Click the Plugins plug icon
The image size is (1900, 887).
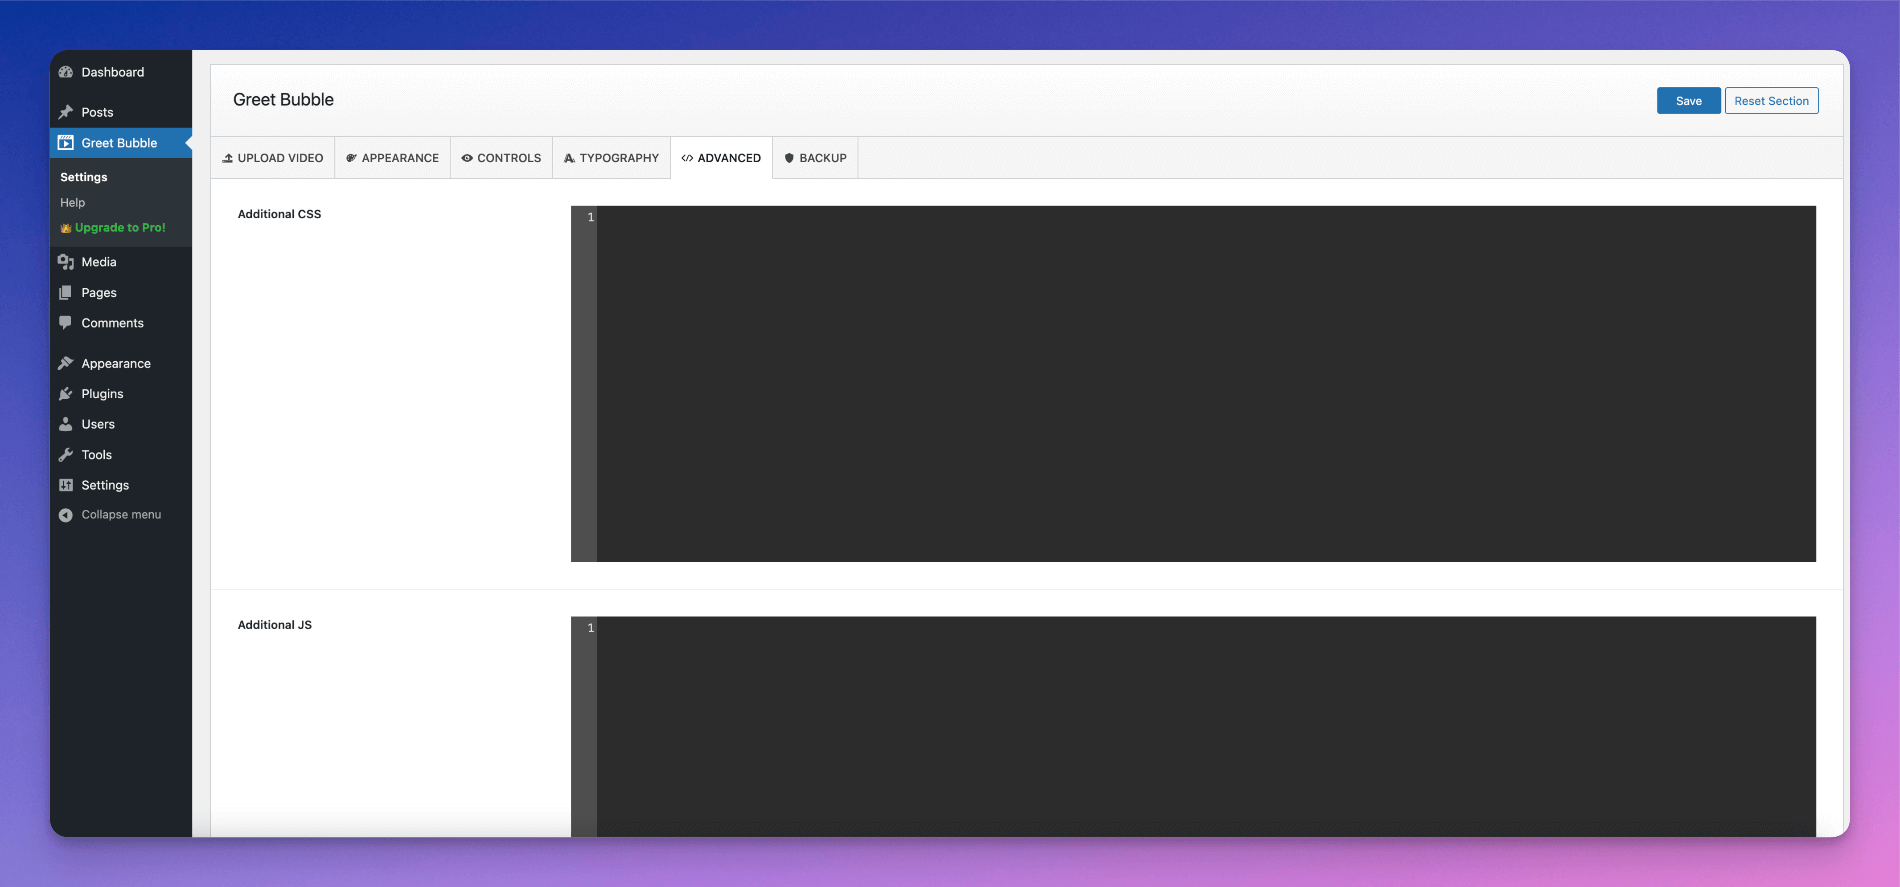(66, 394)
